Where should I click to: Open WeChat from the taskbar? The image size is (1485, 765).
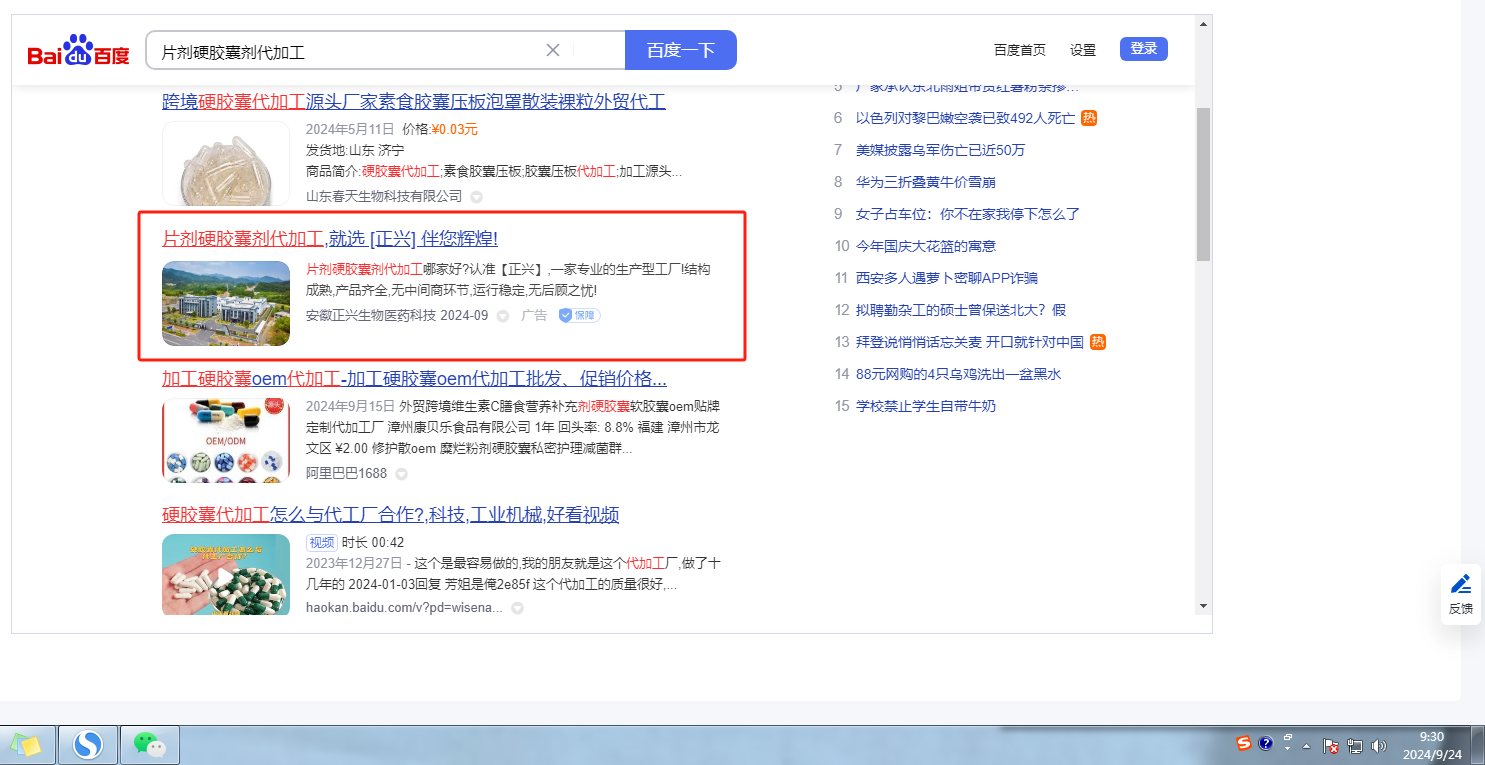[149, 745]
